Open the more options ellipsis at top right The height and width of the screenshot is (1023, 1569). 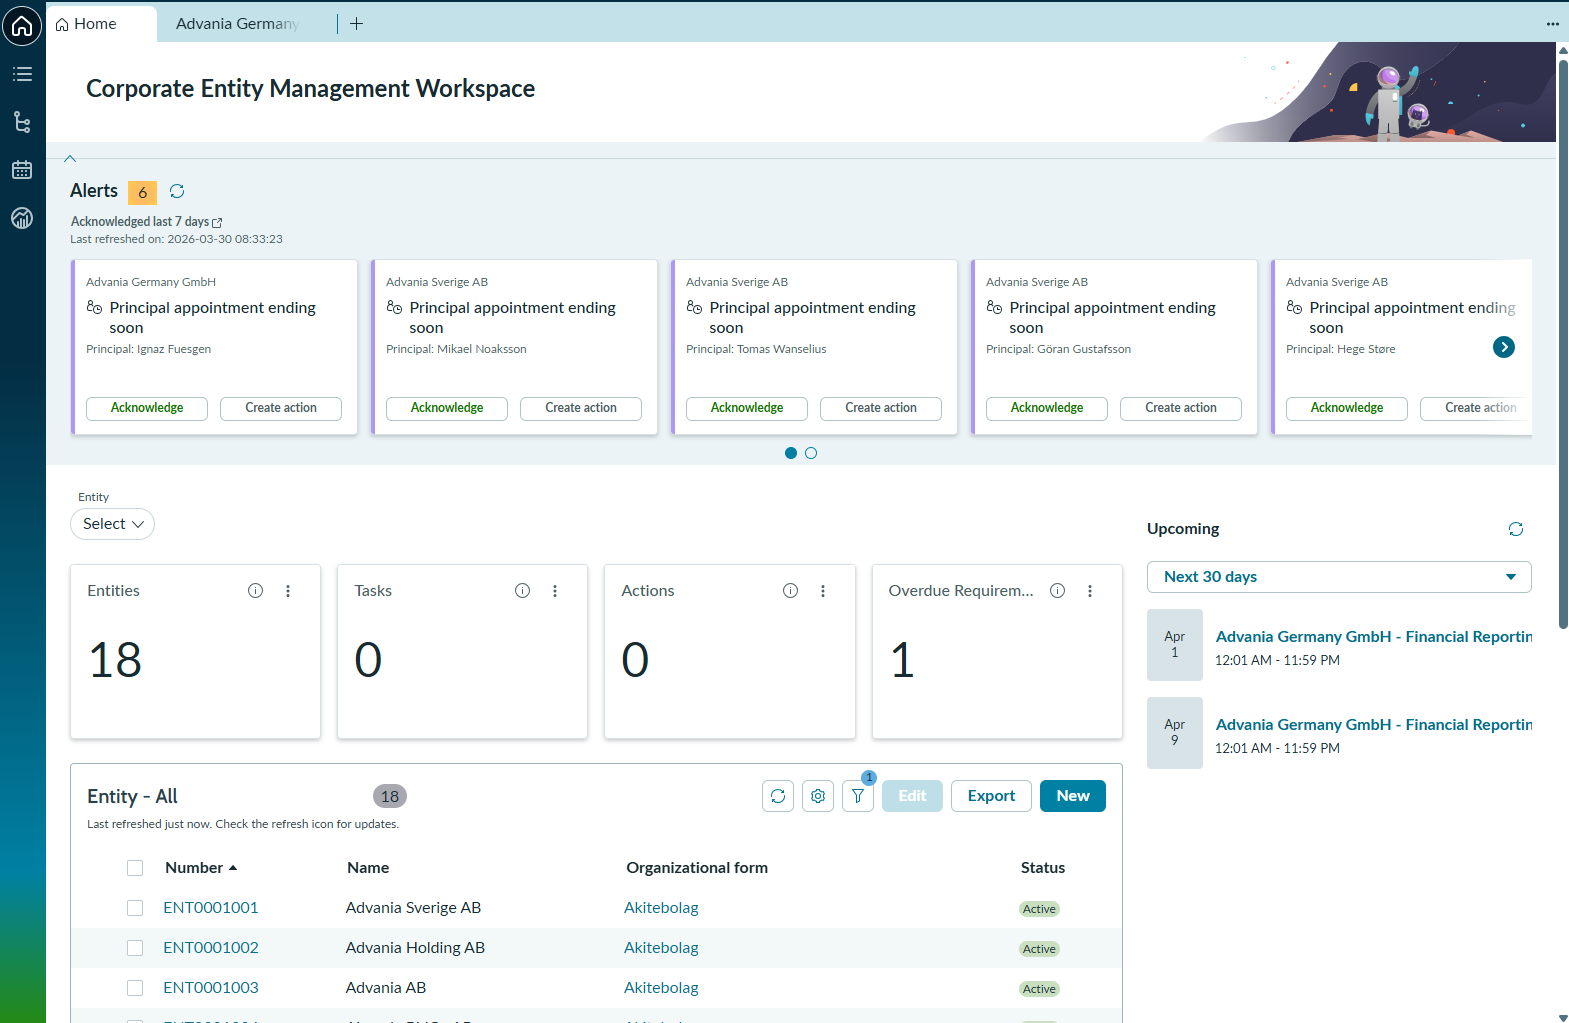click(1552, 24)
